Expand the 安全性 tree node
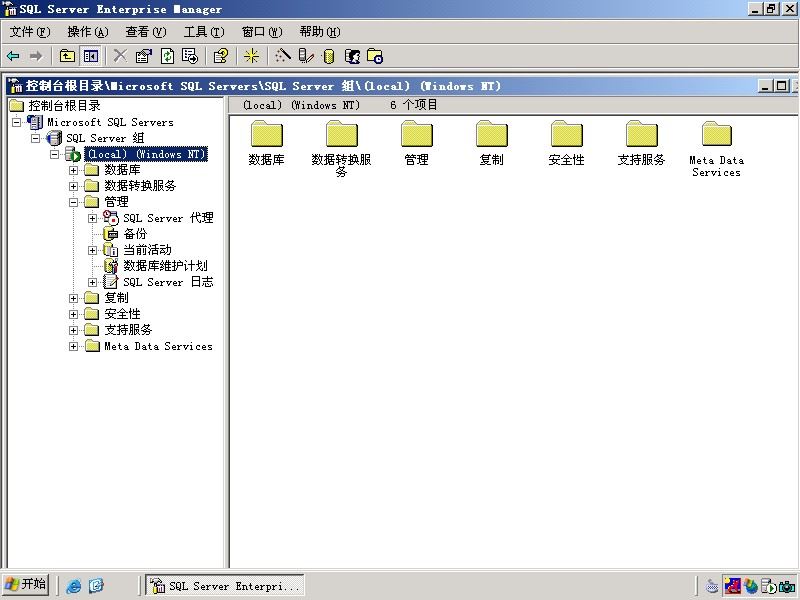The image size is (800, 600). 73,314
